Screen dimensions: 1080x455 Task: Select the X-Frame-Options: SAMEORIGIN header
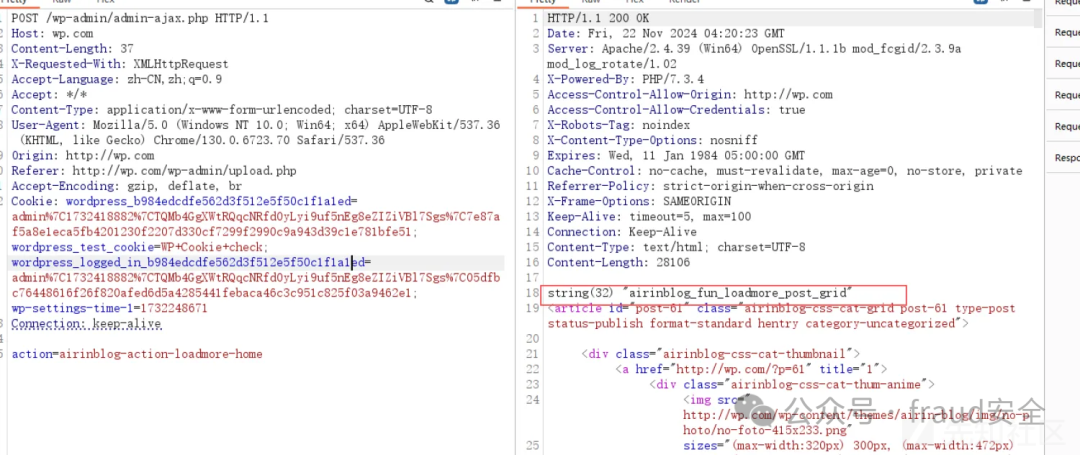[x=638, y=201]
